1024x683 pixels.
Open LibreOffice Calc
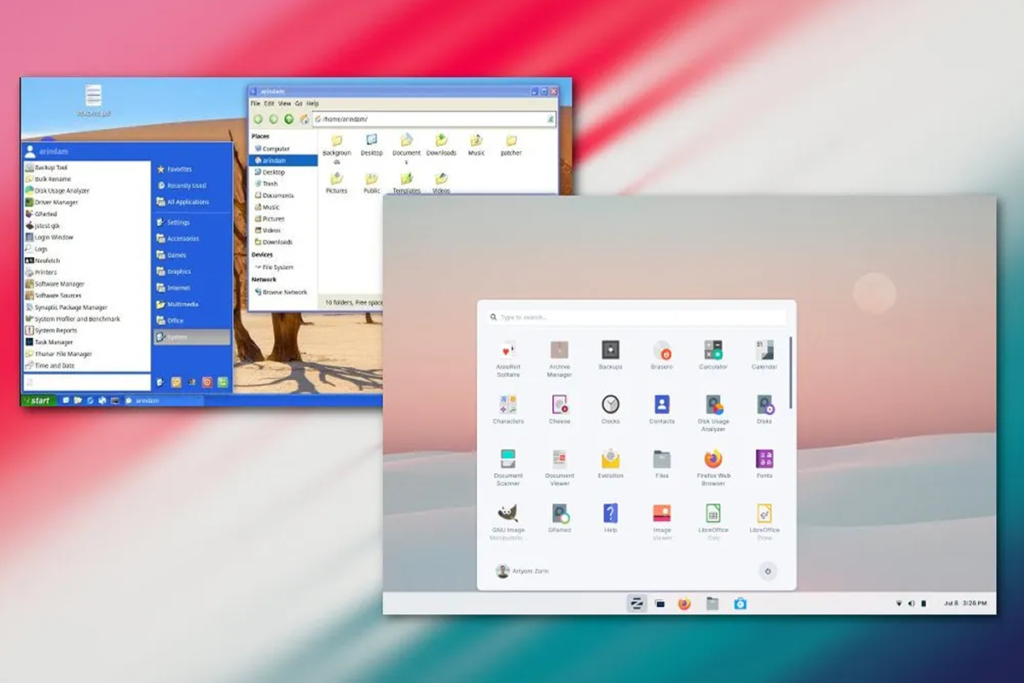[x=713, y=515]
